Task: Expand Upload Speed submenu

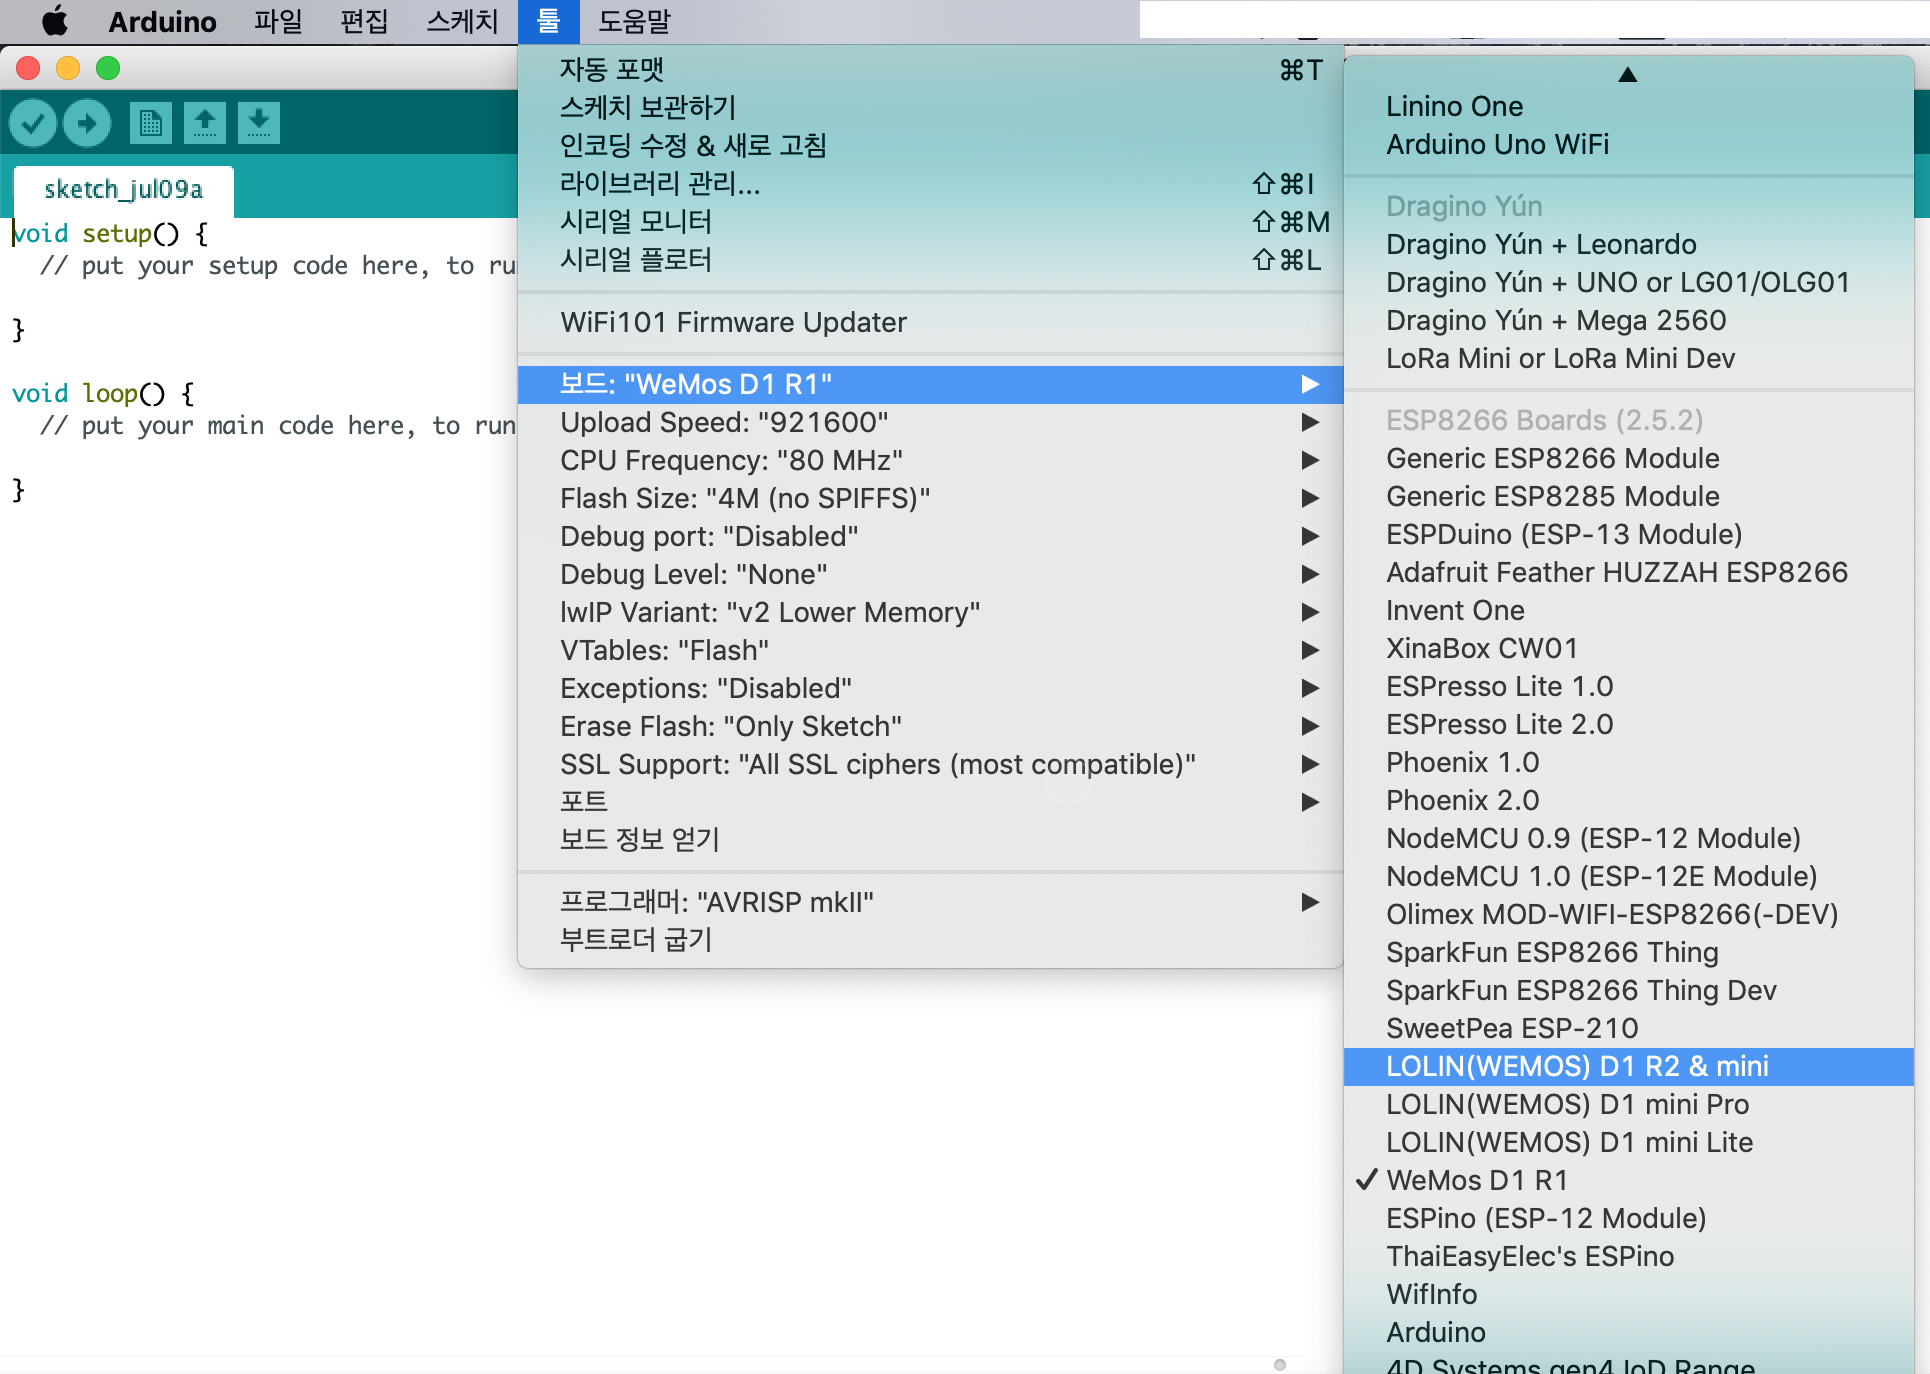Action: coord(930,422)
